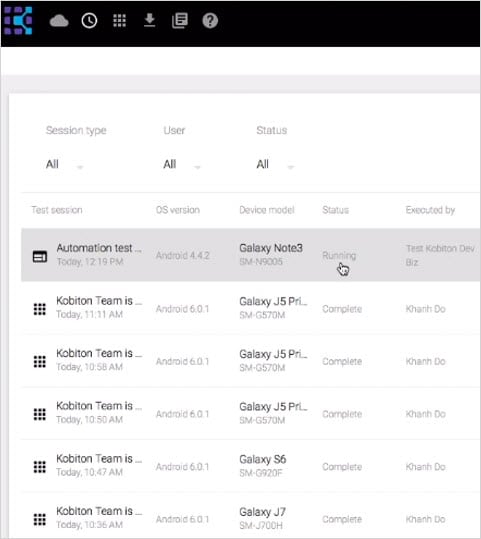Click Android 6.0.1 in the 10:47 AM row

click(183, 467)
